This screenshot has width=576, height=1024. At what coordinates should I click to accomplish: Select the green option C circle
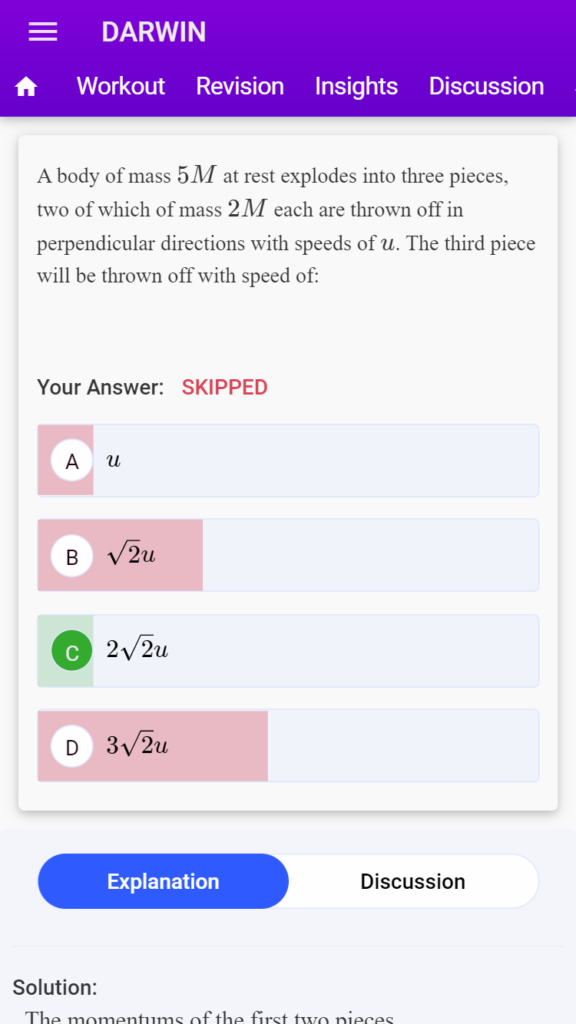72,651
